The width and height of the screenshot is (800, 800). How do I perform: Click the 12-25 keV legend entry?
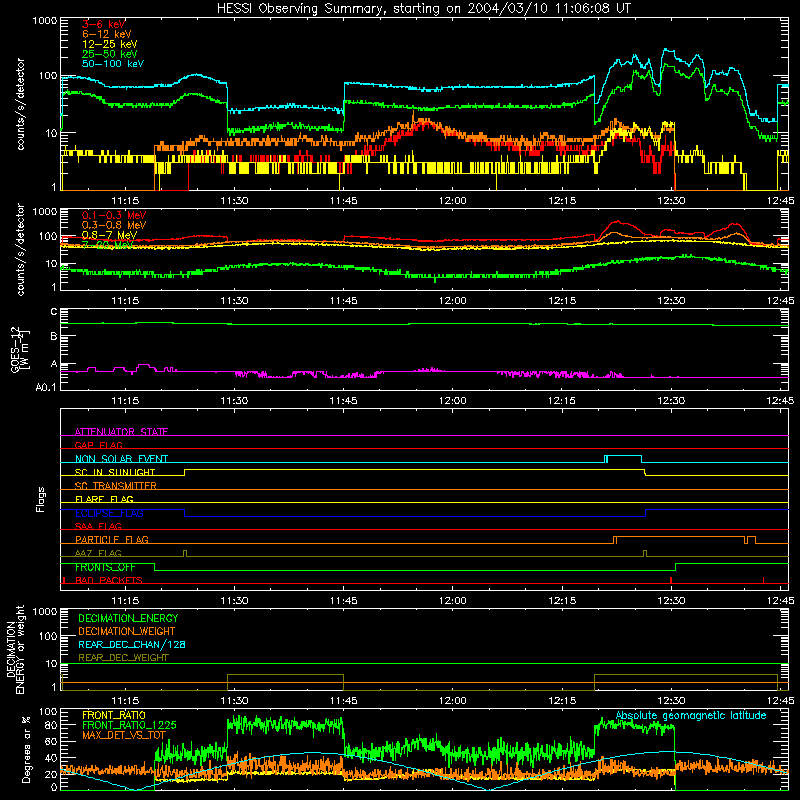110,44
